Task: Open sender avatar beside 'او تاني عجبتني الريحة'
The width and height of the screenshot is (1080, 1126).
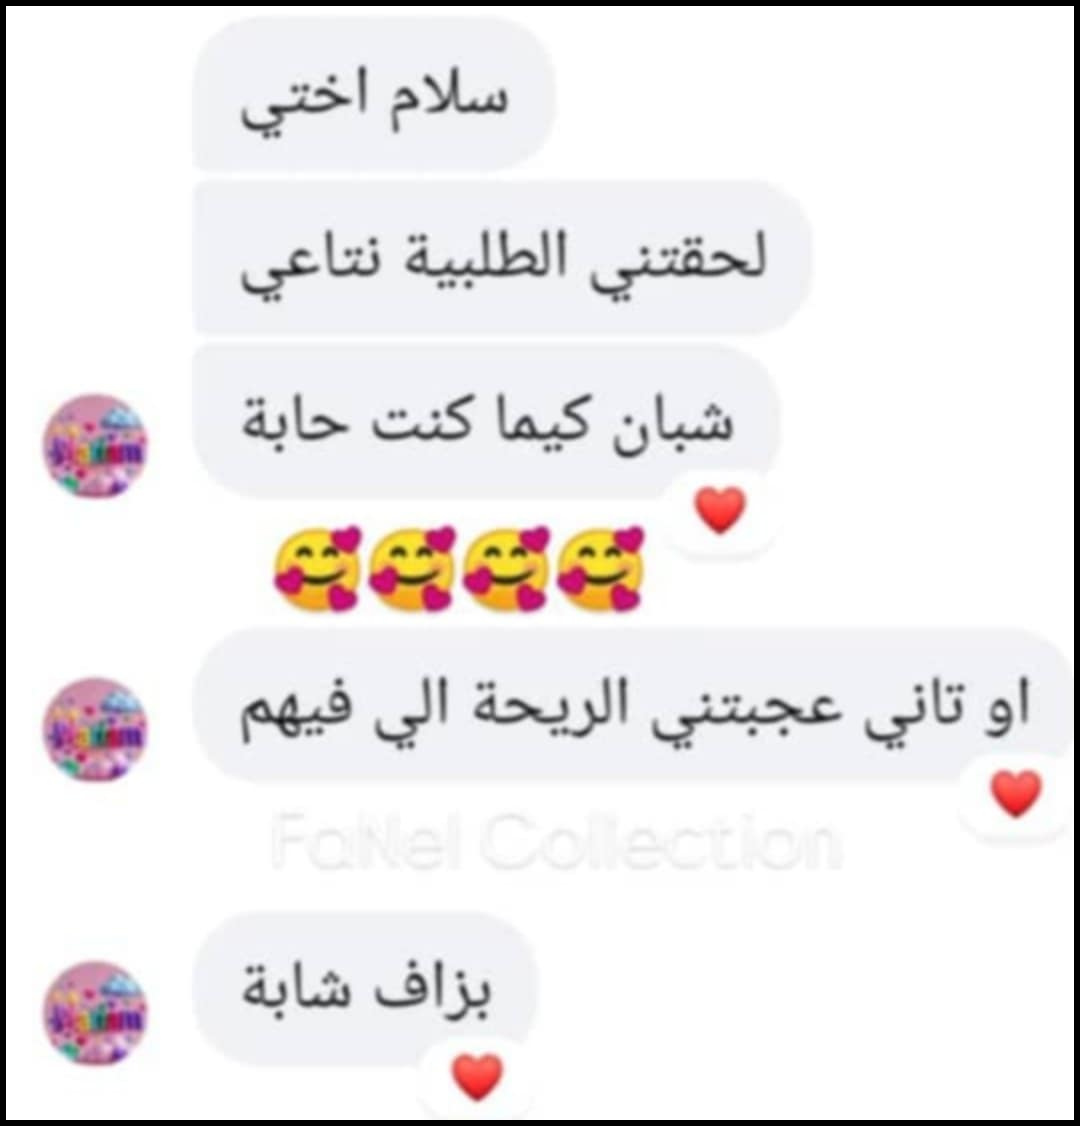Action: tap(94, 730)
